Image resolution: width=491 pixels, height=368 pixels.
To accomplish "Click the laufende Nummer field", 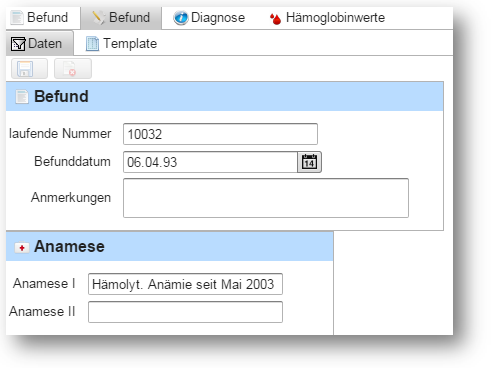I will click(220, 134).
